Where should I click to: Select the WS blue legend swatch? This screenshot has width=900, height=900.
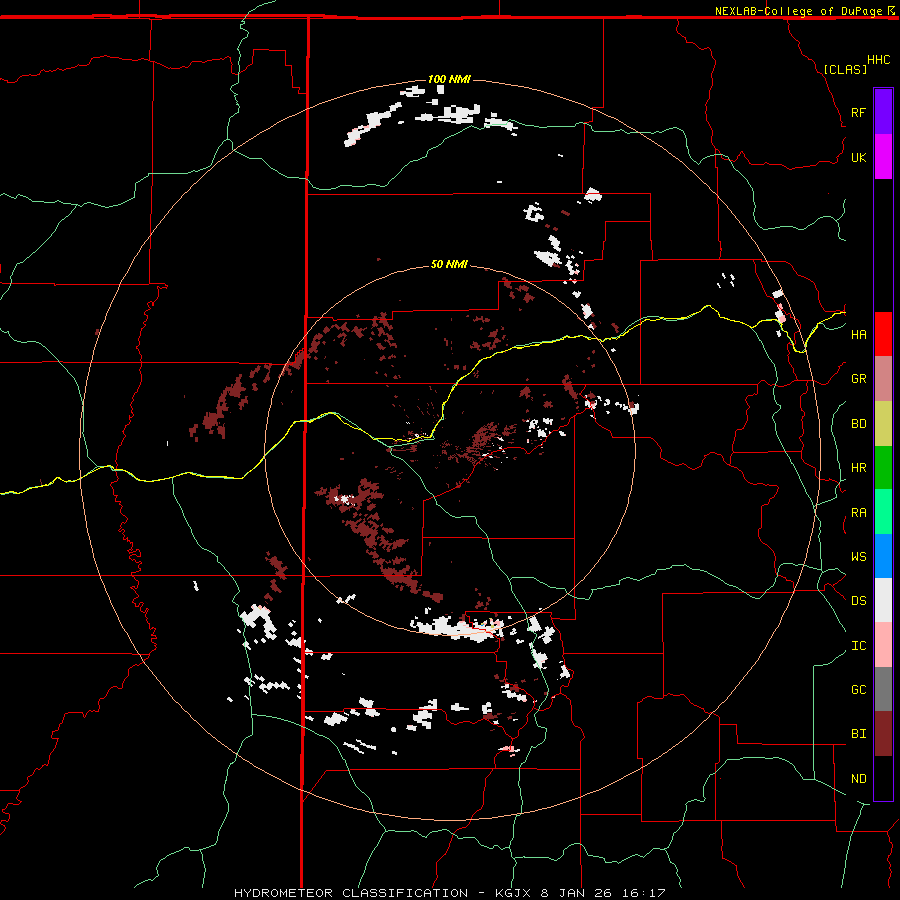tap(883, 556)
